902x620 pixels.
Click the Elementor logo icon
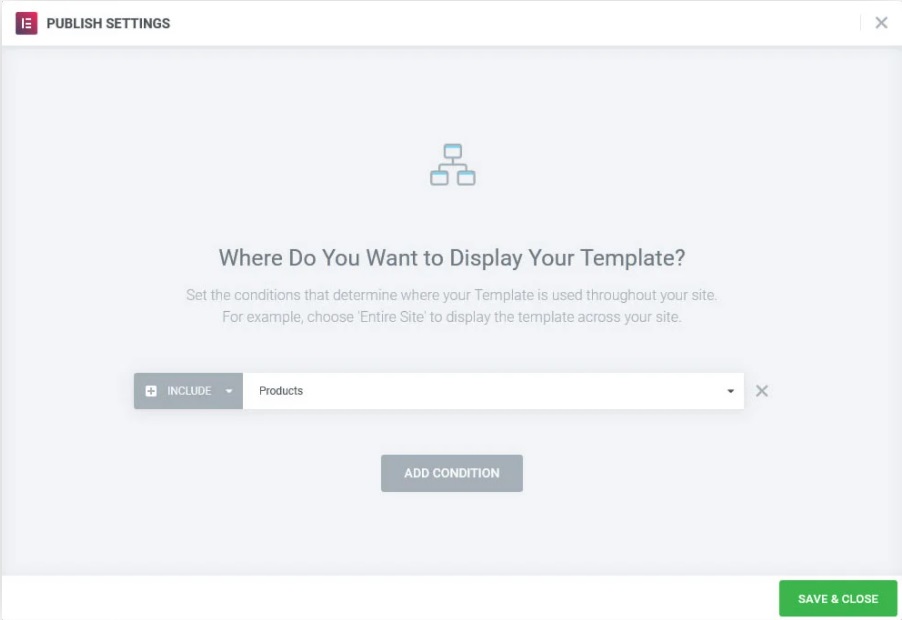pyautogui.click(x=26, y=24)
